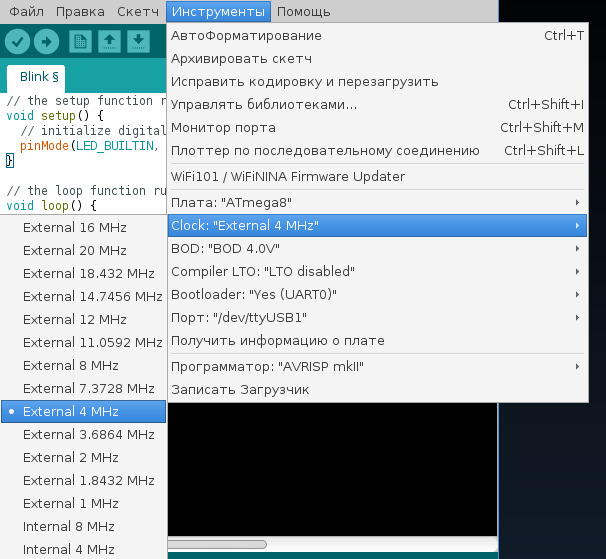This screenshot has height=559, width=606.
Task: Choose the External 8 MHz clock
Action: point(70,365)
